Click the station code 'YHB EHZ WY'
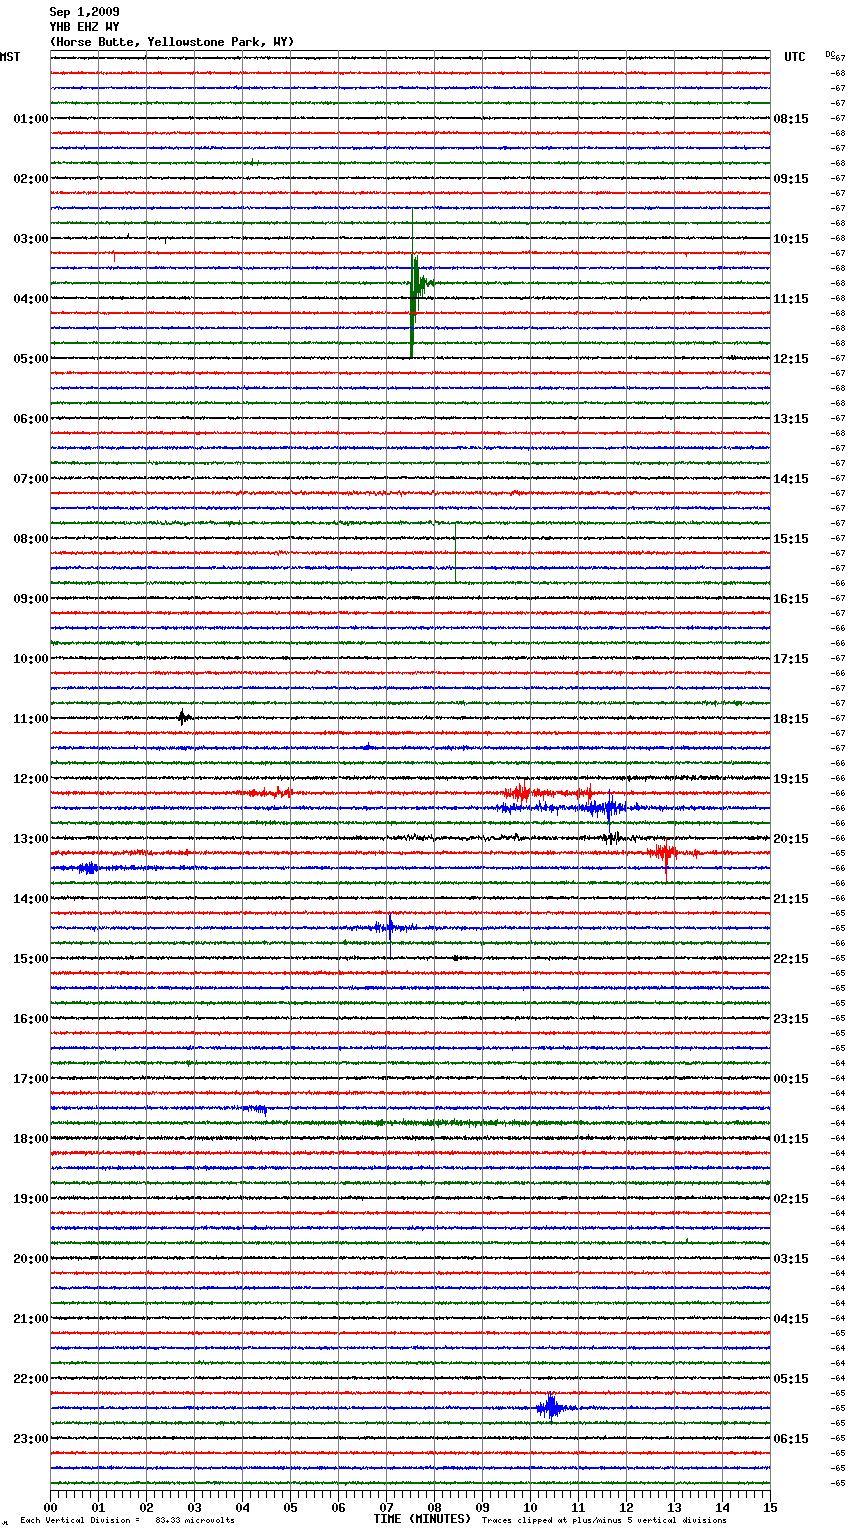The width and height of the screenshot is (850, 1534). tap(84, 27)
